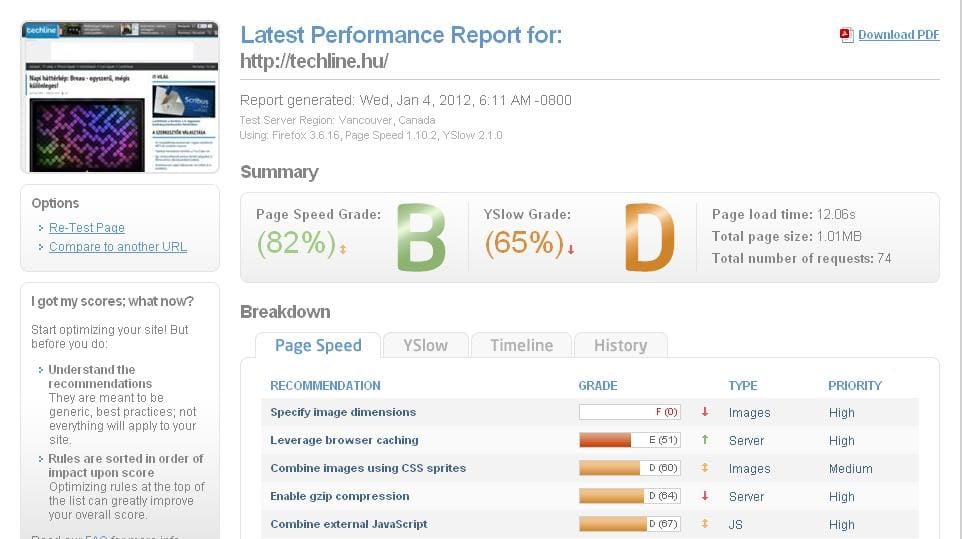The height and width of the screenshot is (539, 962).
Task: Open the History tab
Action: 620,345
